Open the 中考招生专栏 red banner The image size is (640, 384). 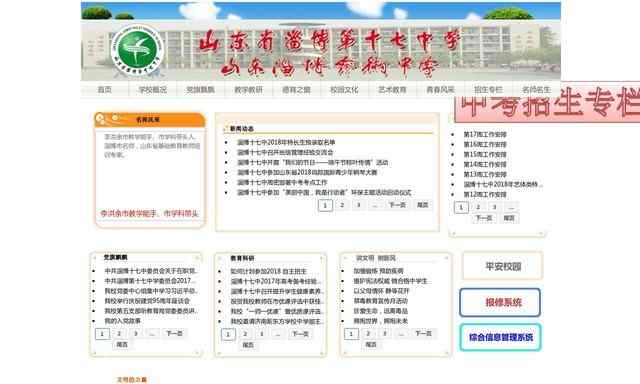point(547,102)
